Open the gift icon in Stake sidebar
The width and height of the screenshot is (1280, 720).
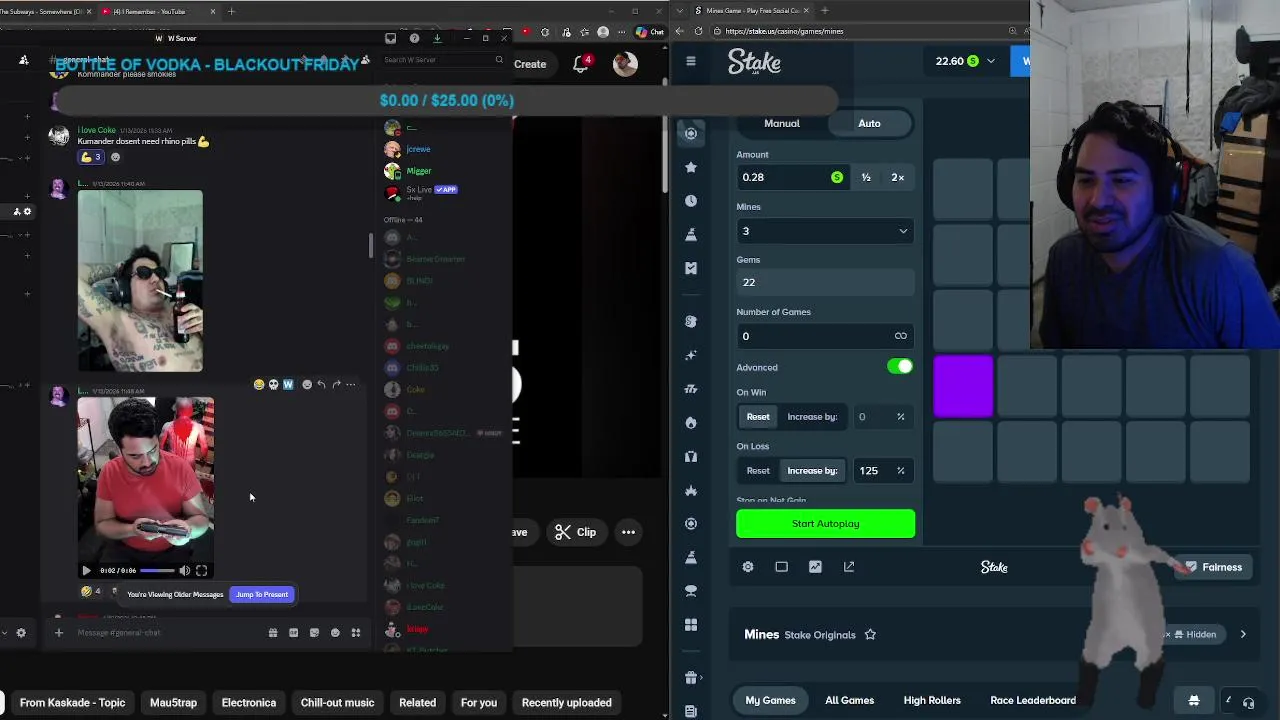[690, 678]
